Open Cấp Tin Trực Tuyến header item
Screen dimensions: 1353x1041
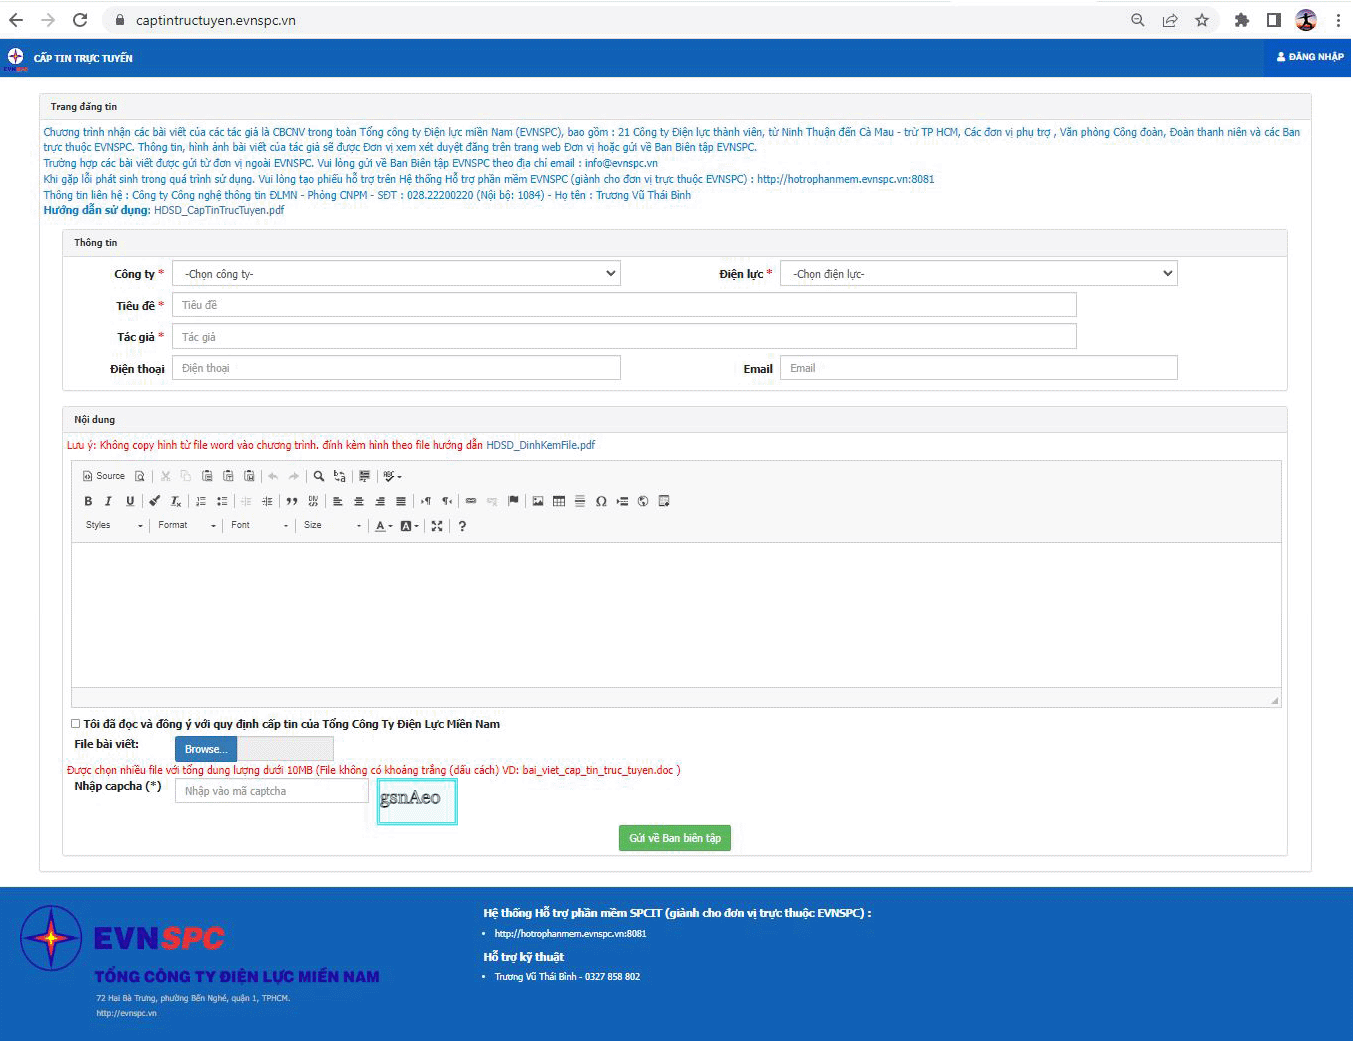pos(83,58)
